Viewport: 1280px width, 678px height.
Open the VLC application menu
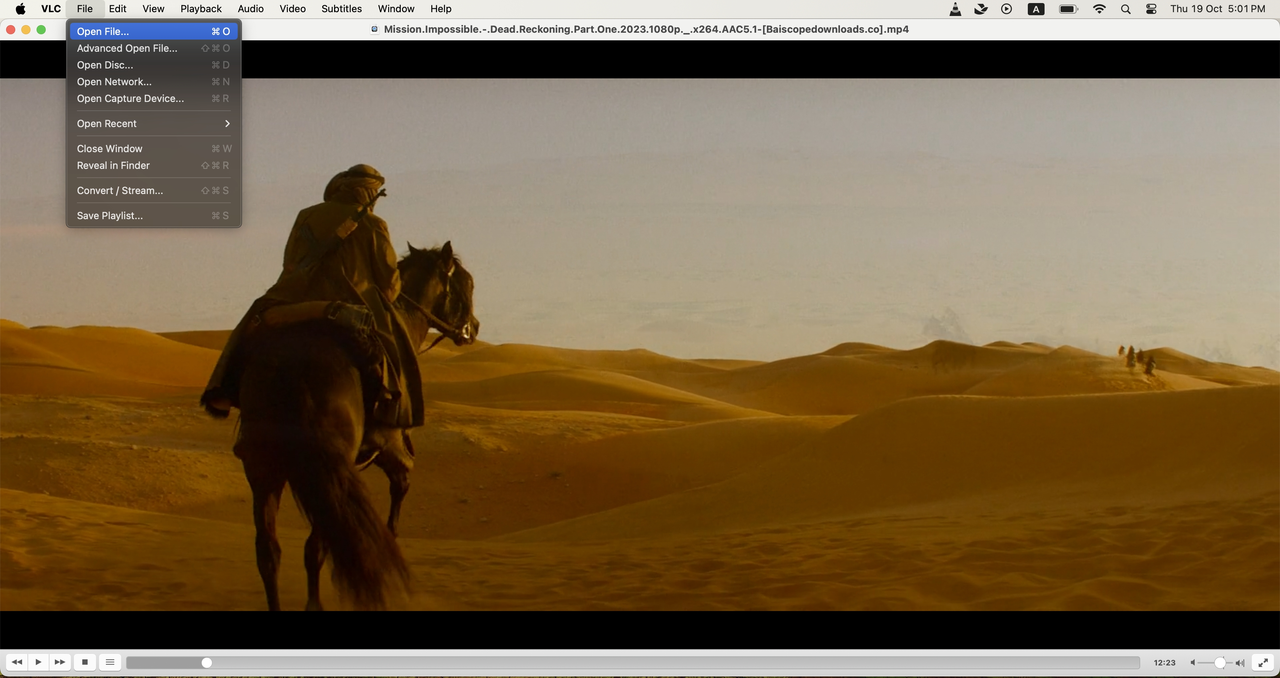51,9
